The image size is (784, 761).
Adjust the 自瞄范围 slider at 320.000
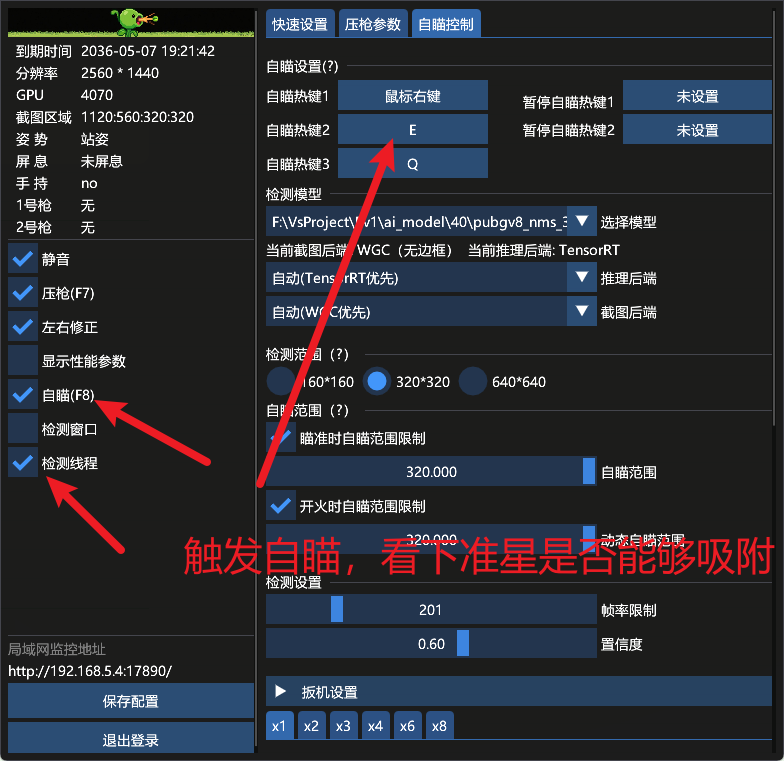(x=431, y=471)
